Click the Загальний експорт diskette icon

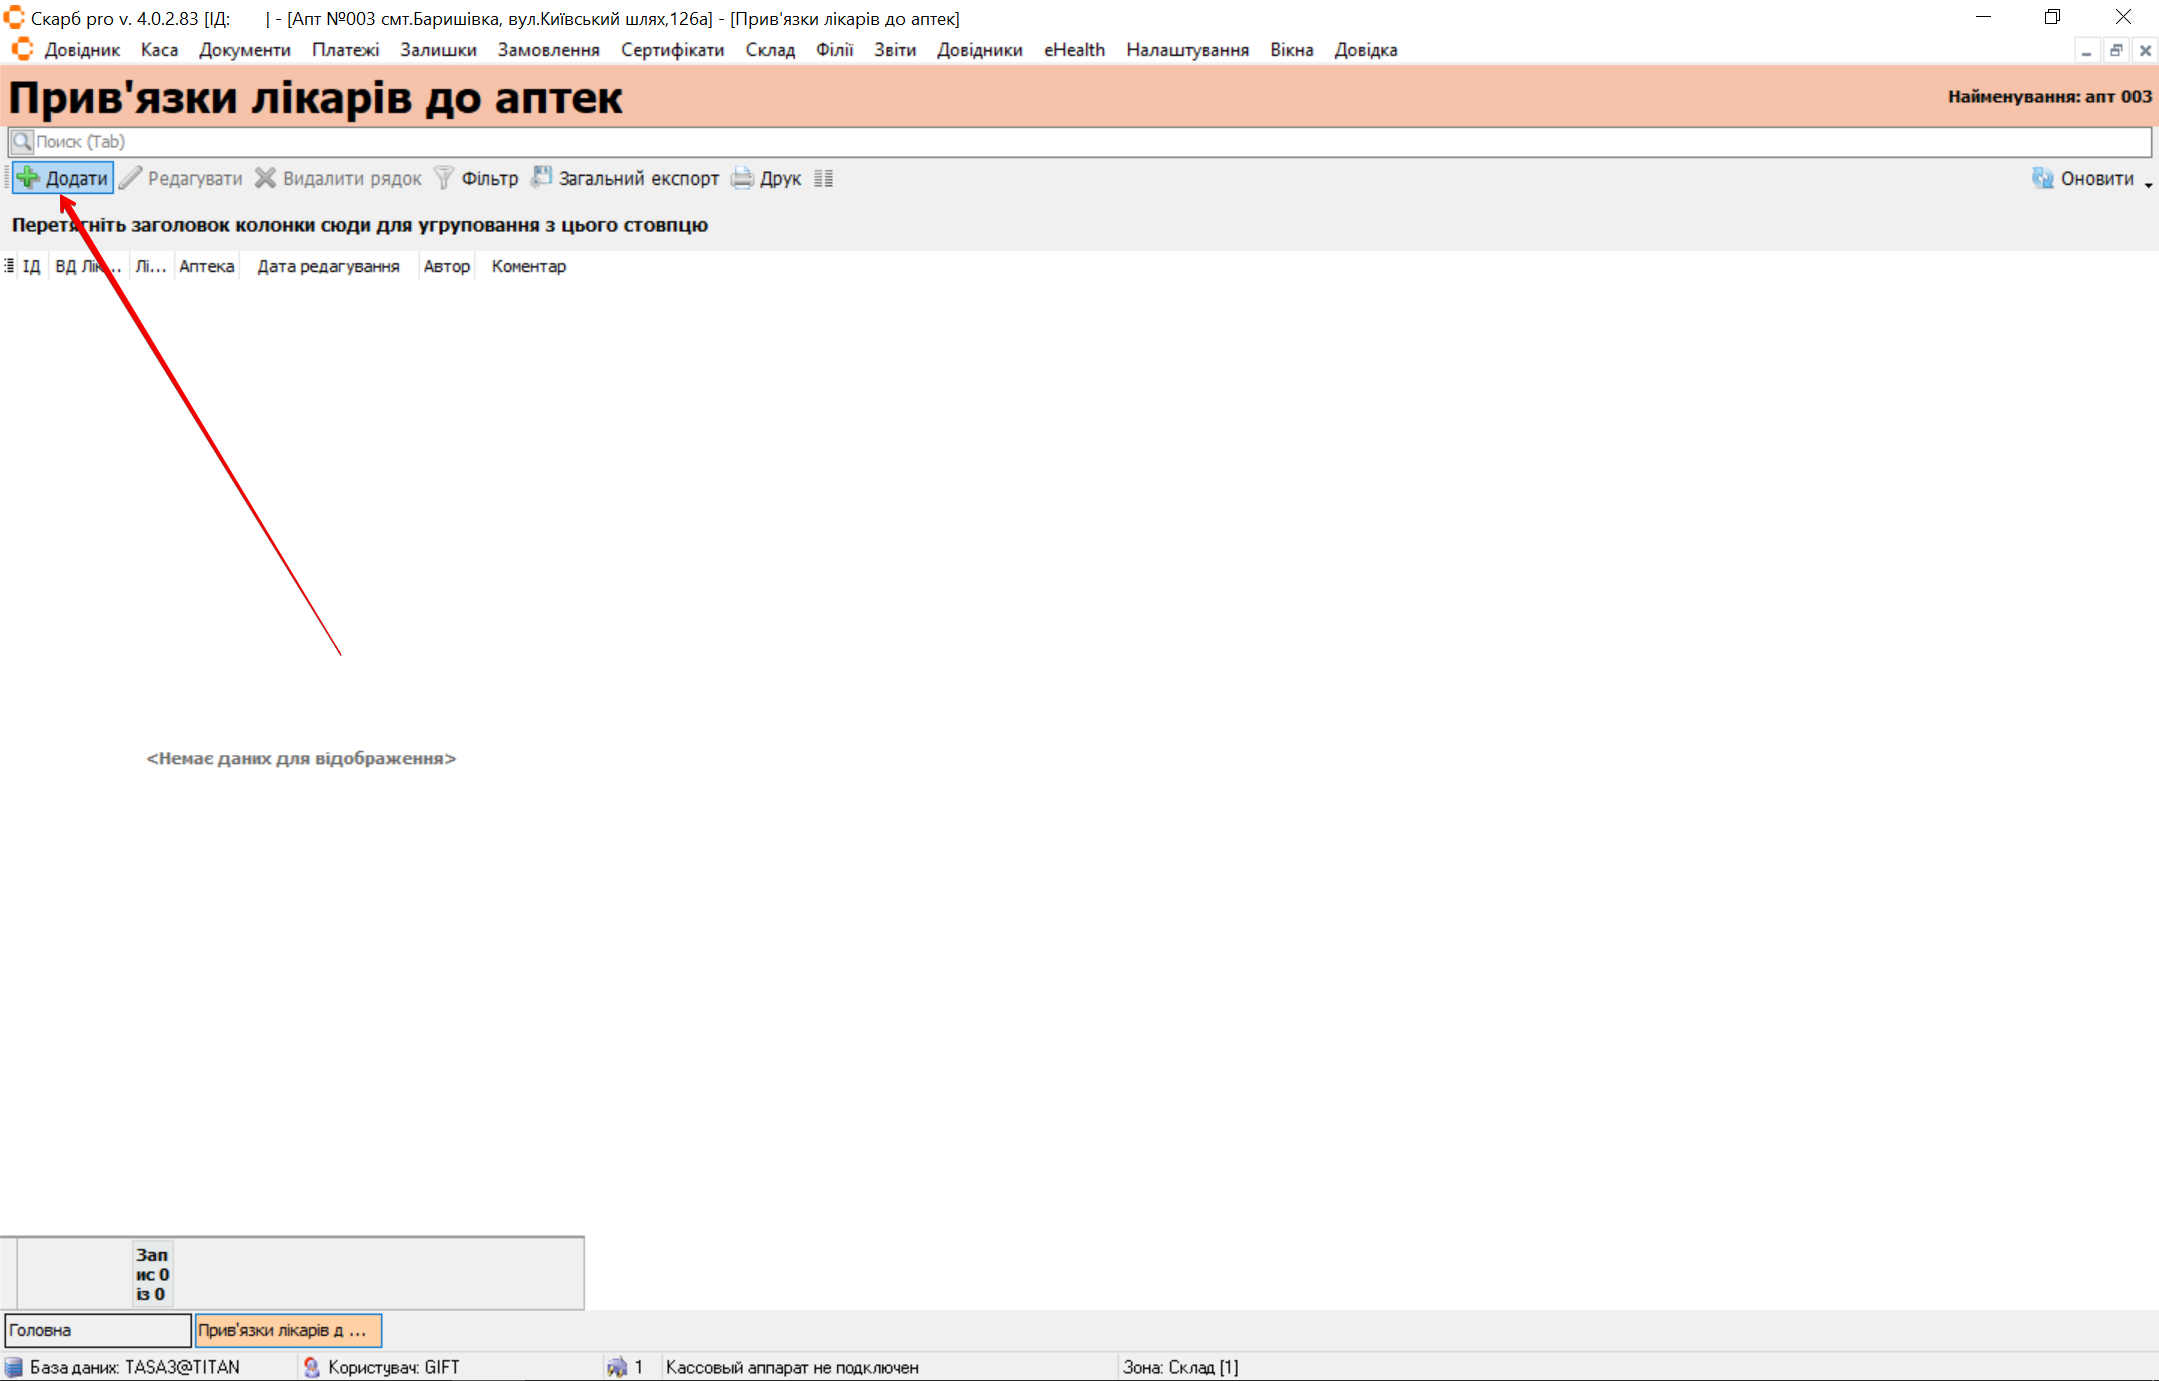[x=541, y=177]
